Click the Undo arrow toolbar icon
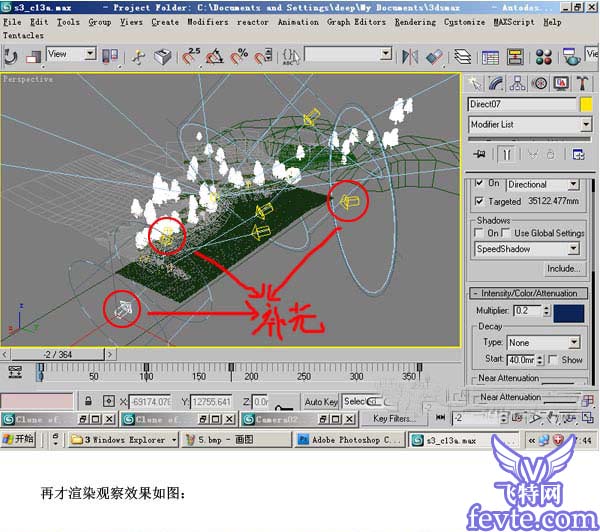 coord(11,57)
